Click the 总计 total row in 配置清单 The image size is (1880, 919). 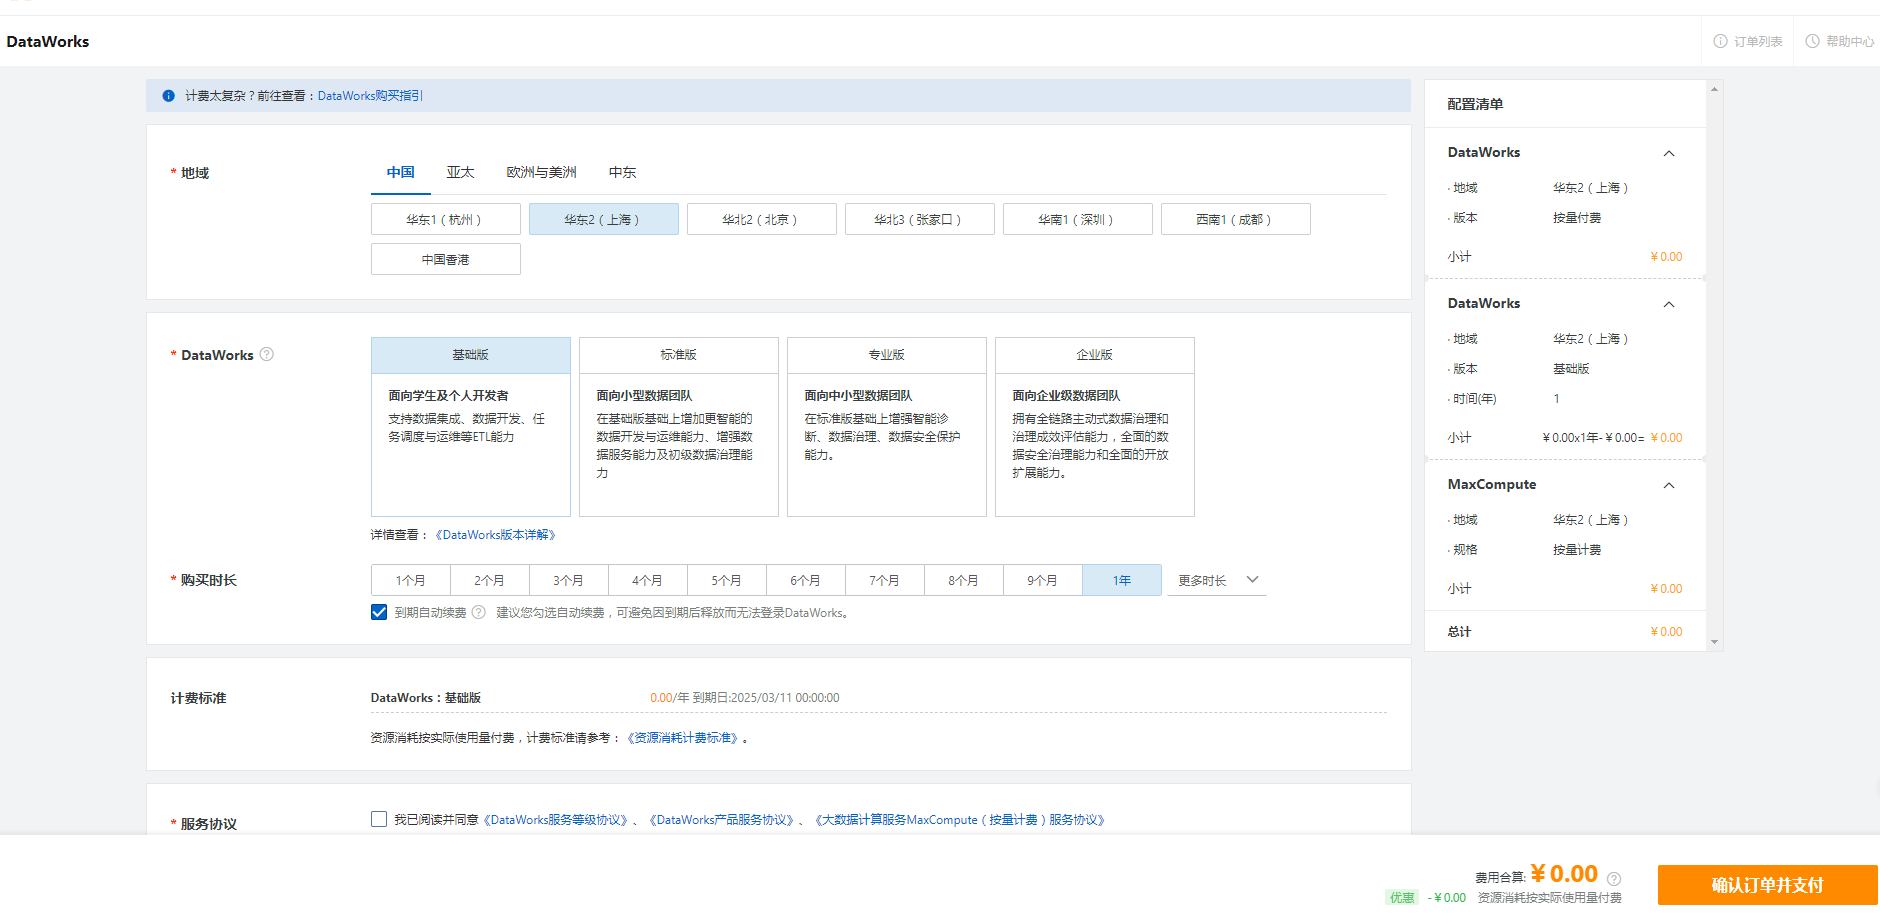click(1565, 631)
